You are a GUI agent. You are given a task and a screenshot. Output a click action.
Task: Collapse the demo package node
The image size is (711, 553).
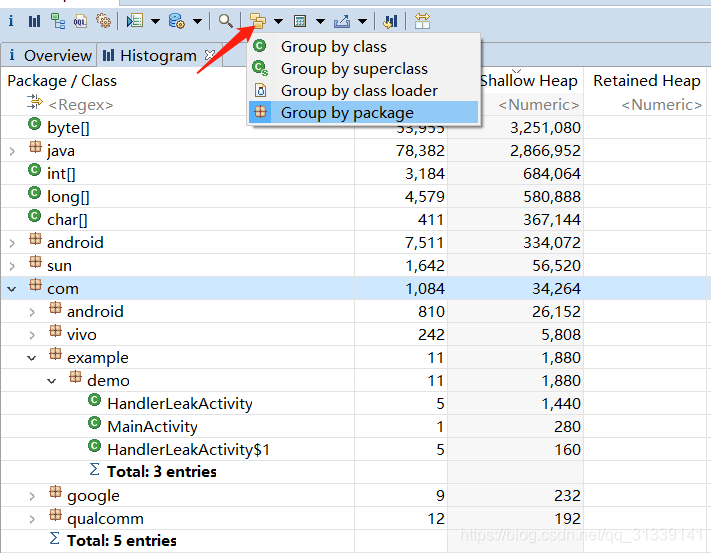point(52,381)
